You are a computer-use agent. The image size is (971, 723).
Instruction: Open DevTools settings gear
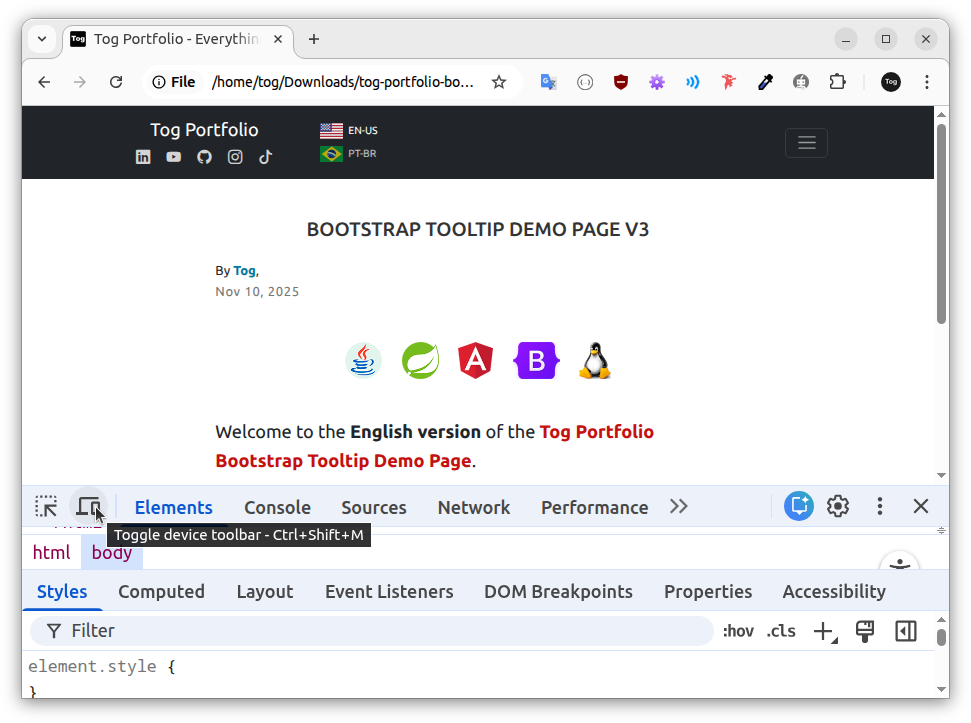tap(838, 506)
